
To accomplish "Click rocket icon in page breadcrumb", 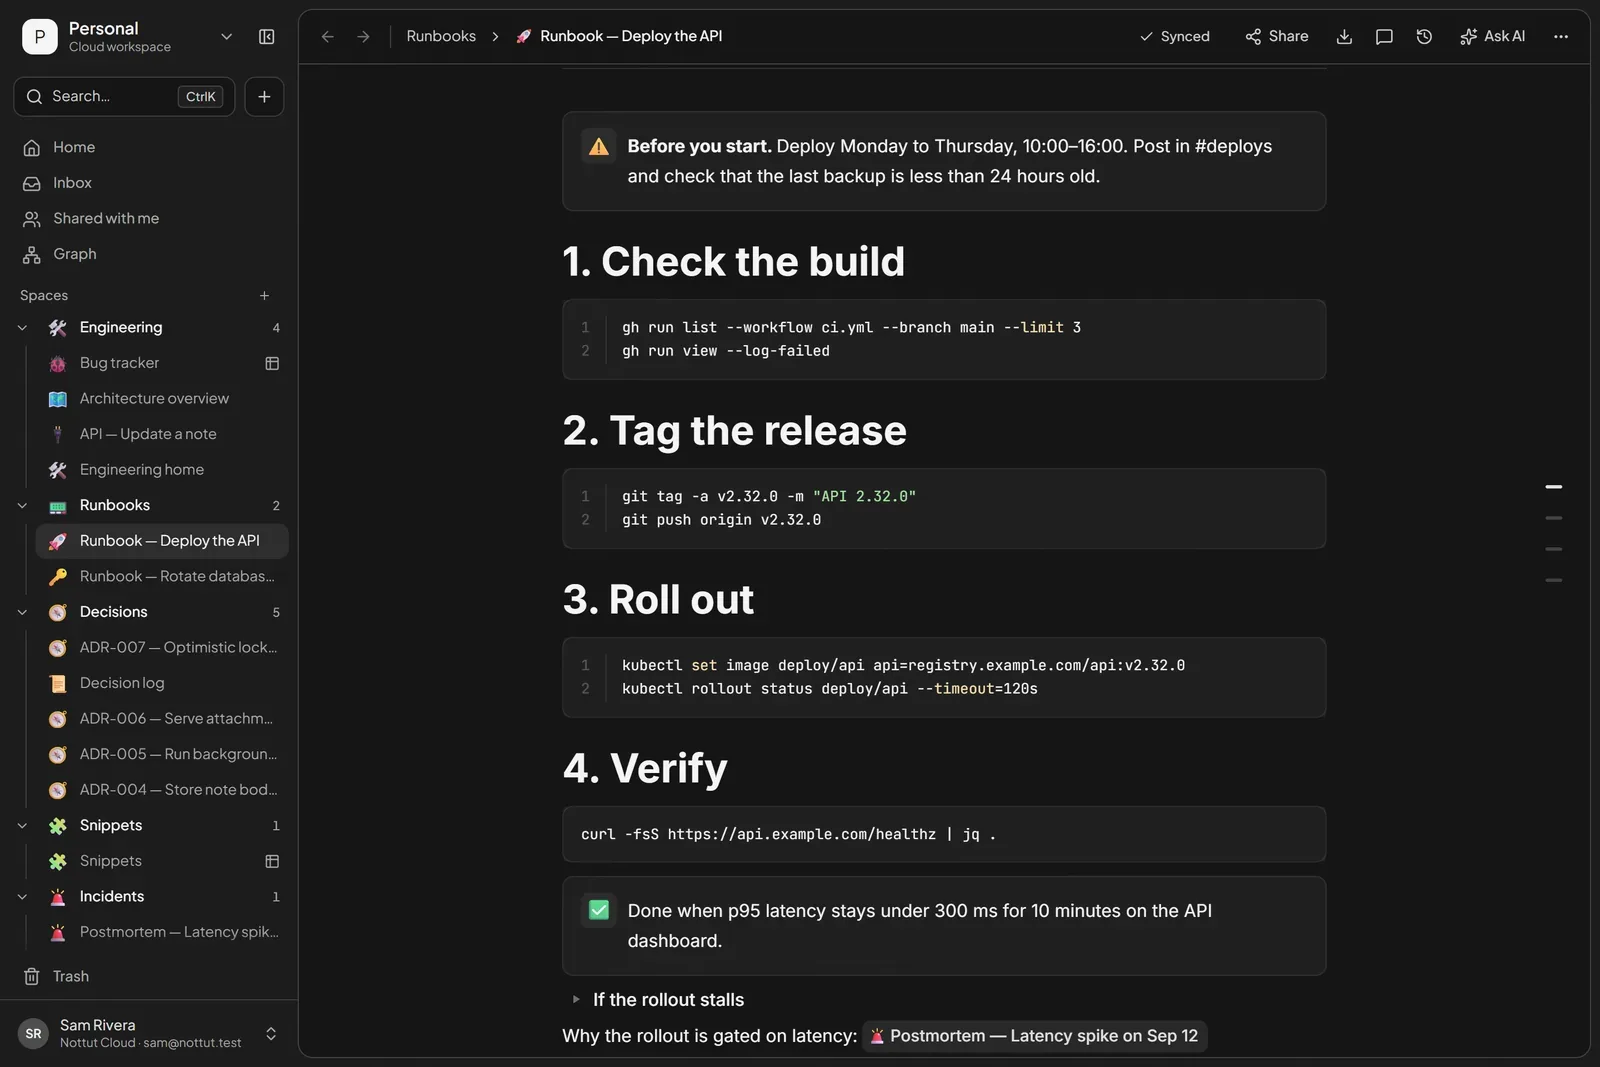I will coord(524,37).
